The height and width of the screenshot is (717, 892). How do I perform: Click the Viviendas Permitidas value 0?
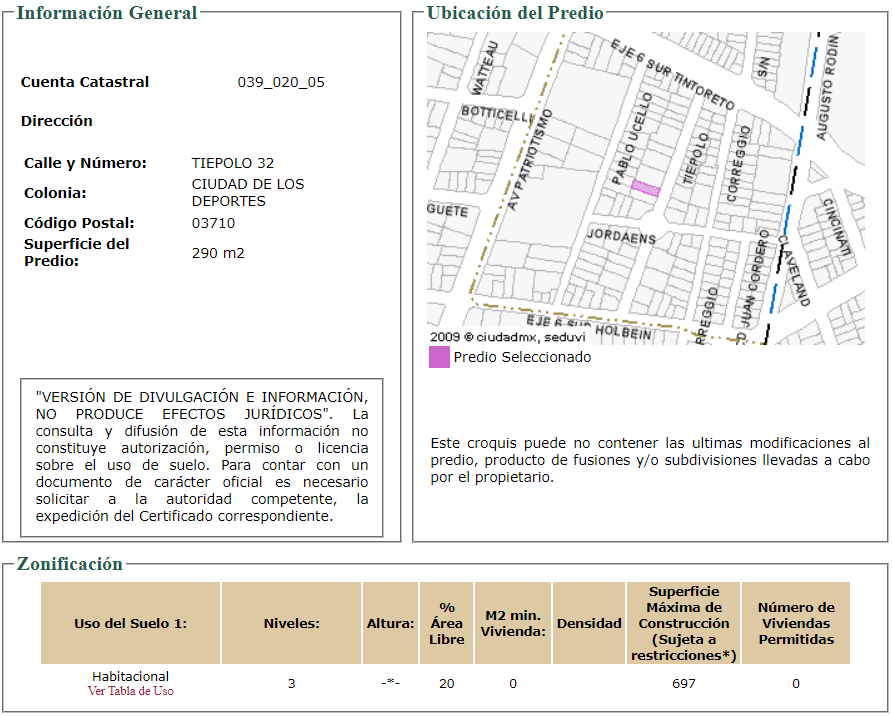point(796,683)
